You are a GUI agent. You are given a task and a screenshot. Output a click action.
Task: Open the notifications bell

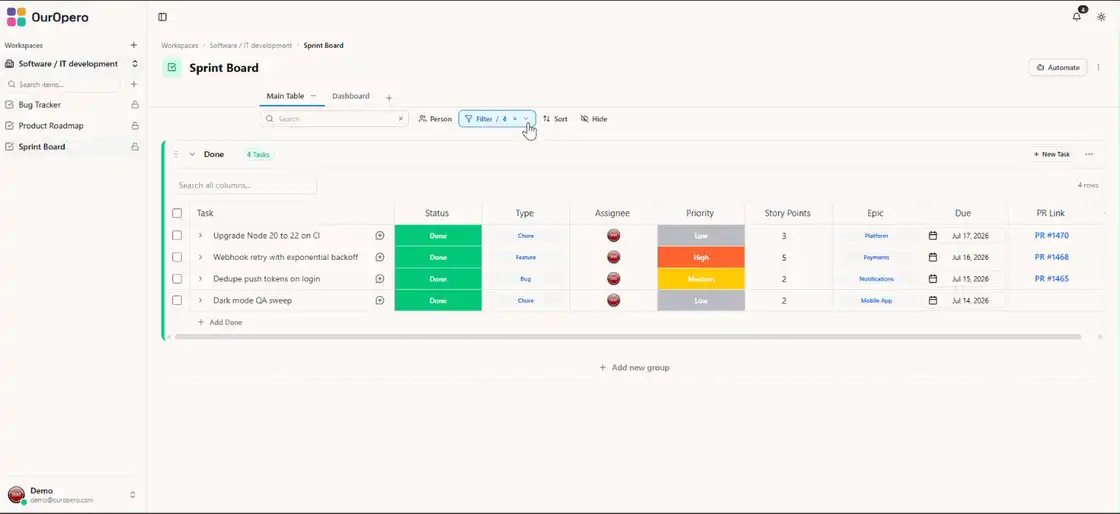(1076, 17)
